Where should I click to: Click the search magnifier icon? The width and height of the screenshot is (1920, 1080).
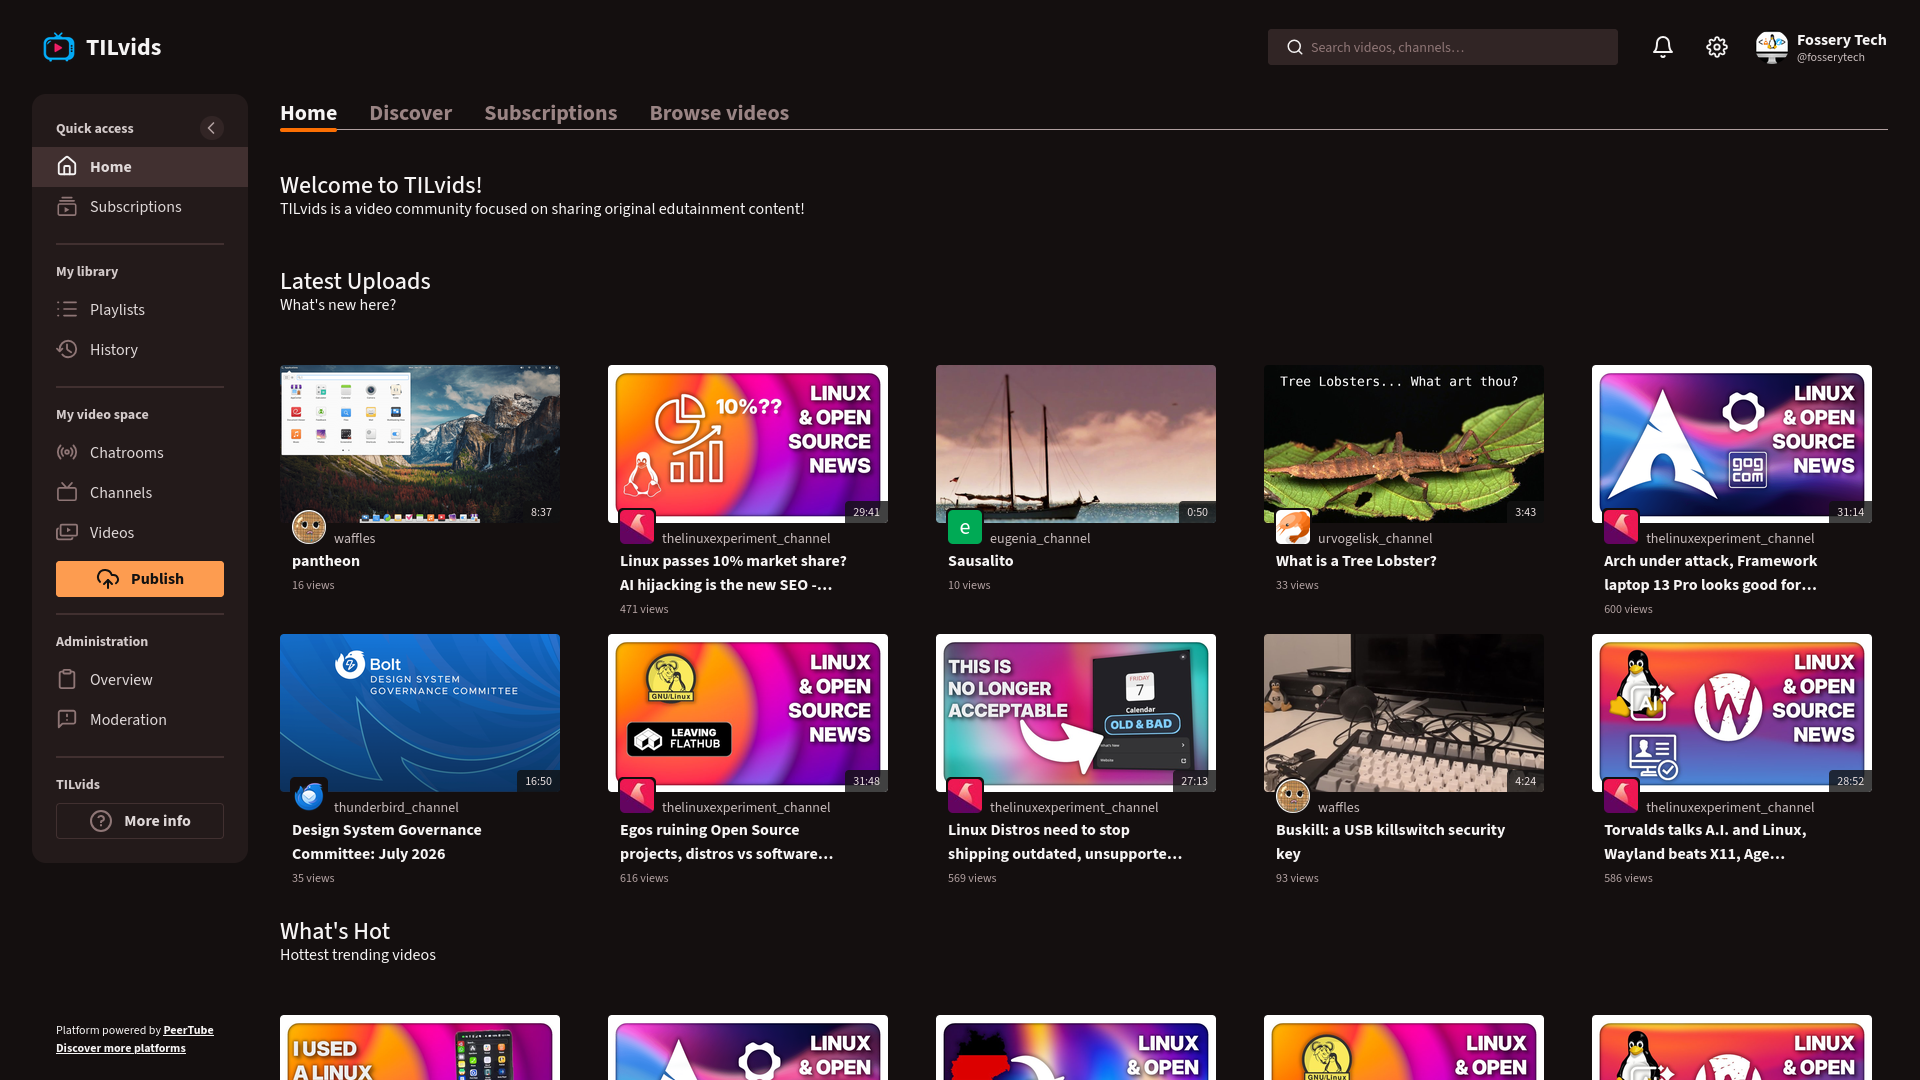[x=1294, y=47]
